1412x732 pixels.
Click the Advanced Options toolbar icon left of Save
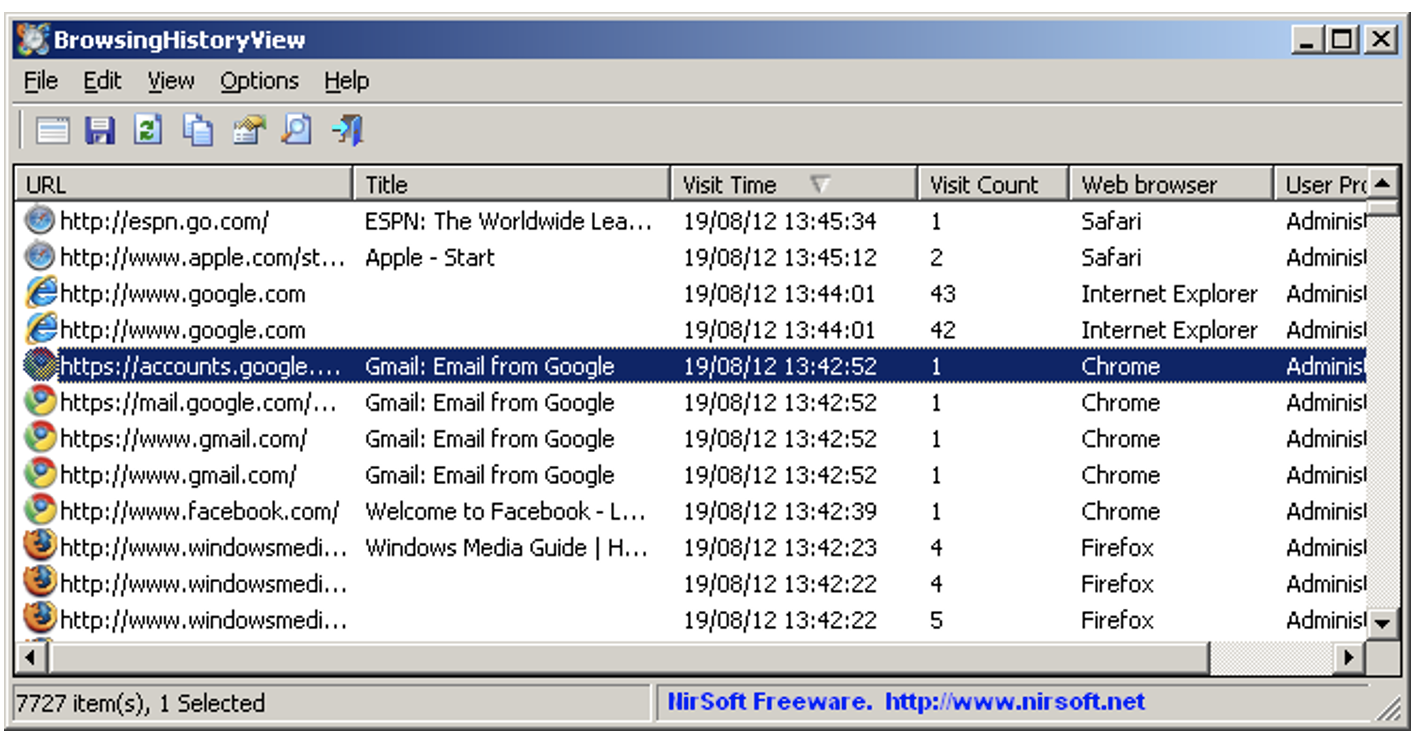(x=52, y=130)
